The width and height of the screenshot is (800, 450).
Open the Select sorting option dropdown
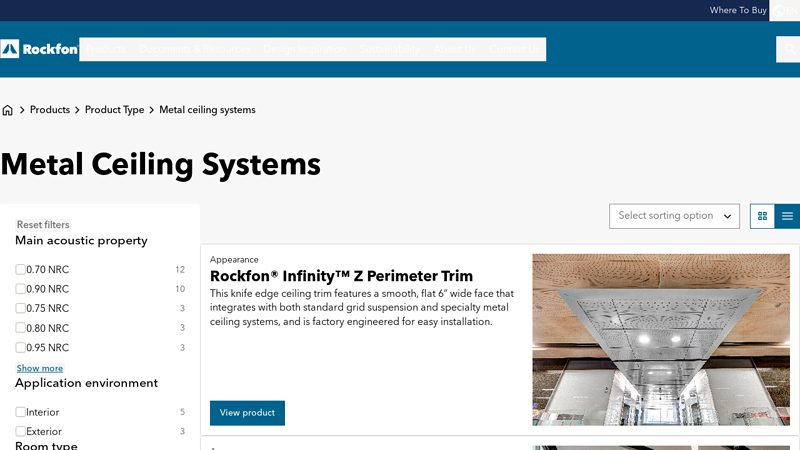(x=674, y=216)
